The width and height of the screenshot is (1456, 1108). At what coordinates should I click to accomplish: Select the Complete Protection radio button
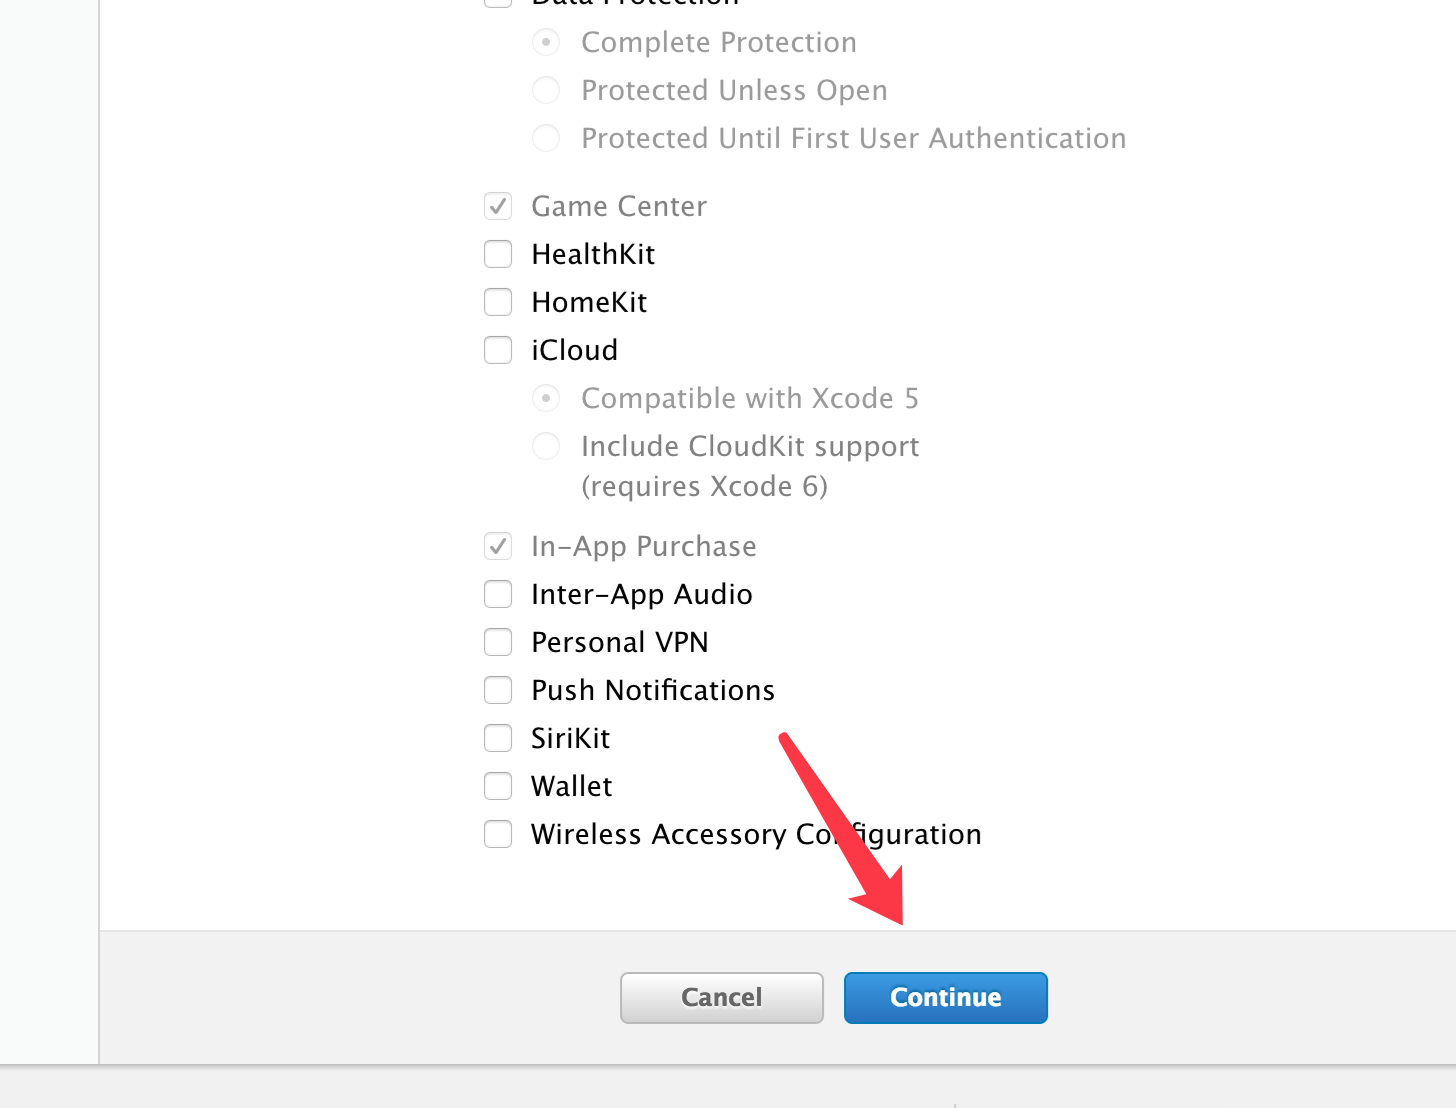(x=546, y=42)
